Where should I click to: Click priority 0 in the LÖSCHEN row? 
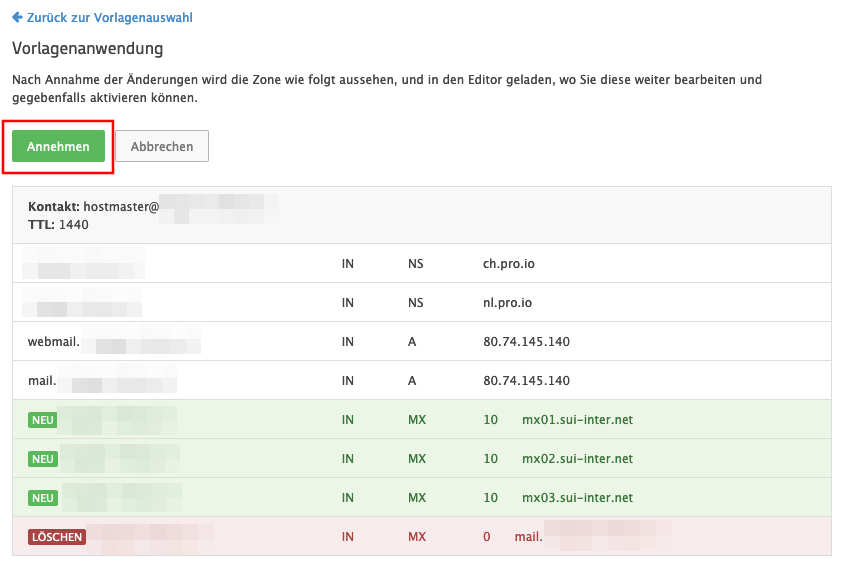pos(487,537)
